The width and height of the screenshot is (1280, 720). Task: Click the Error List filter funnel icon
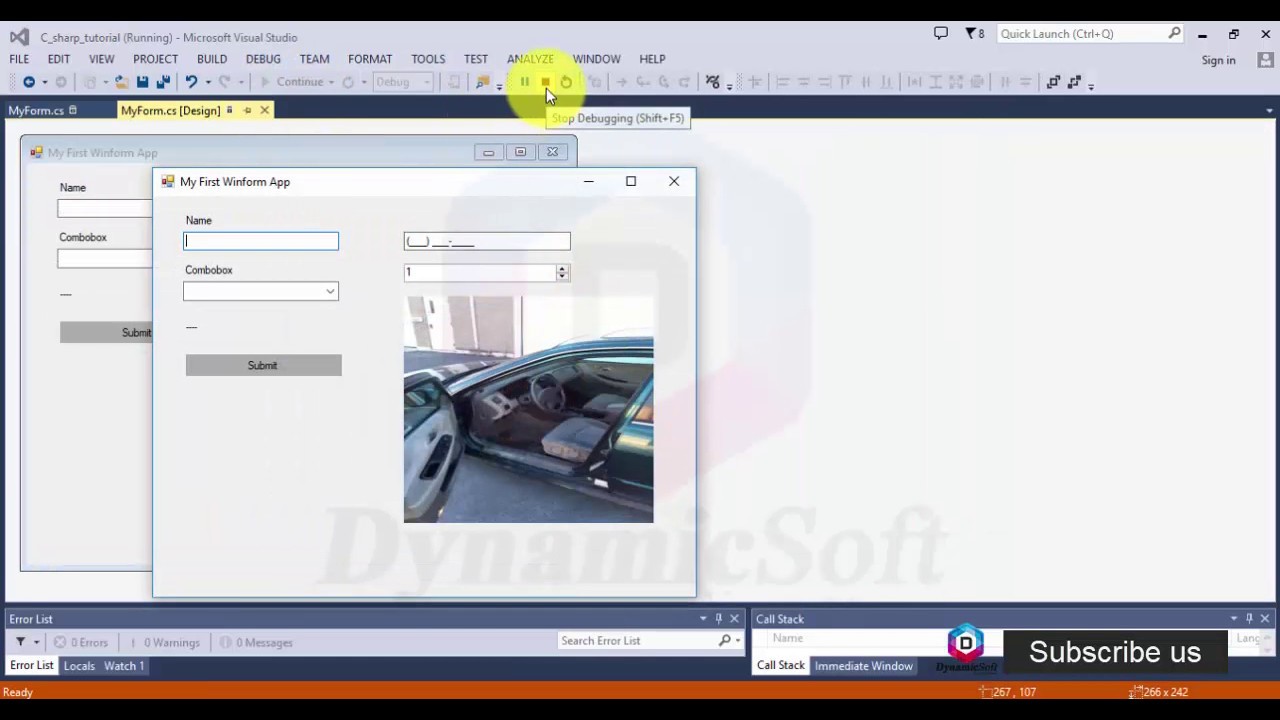[x=20, y=642]
